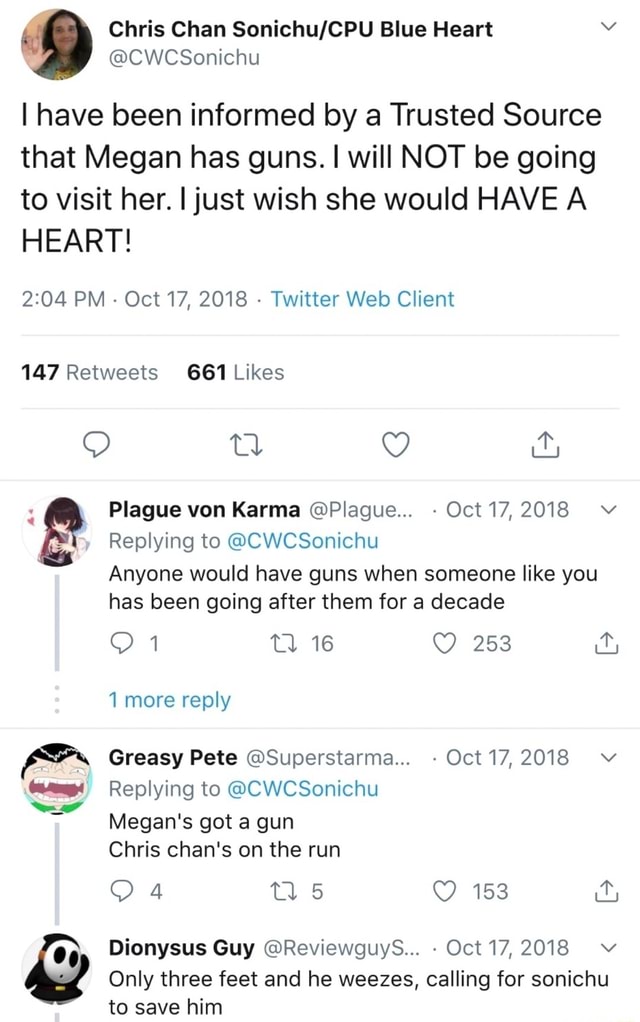
Task: Open dropdown chevron on main tweet
Action: tap(607, 27)
